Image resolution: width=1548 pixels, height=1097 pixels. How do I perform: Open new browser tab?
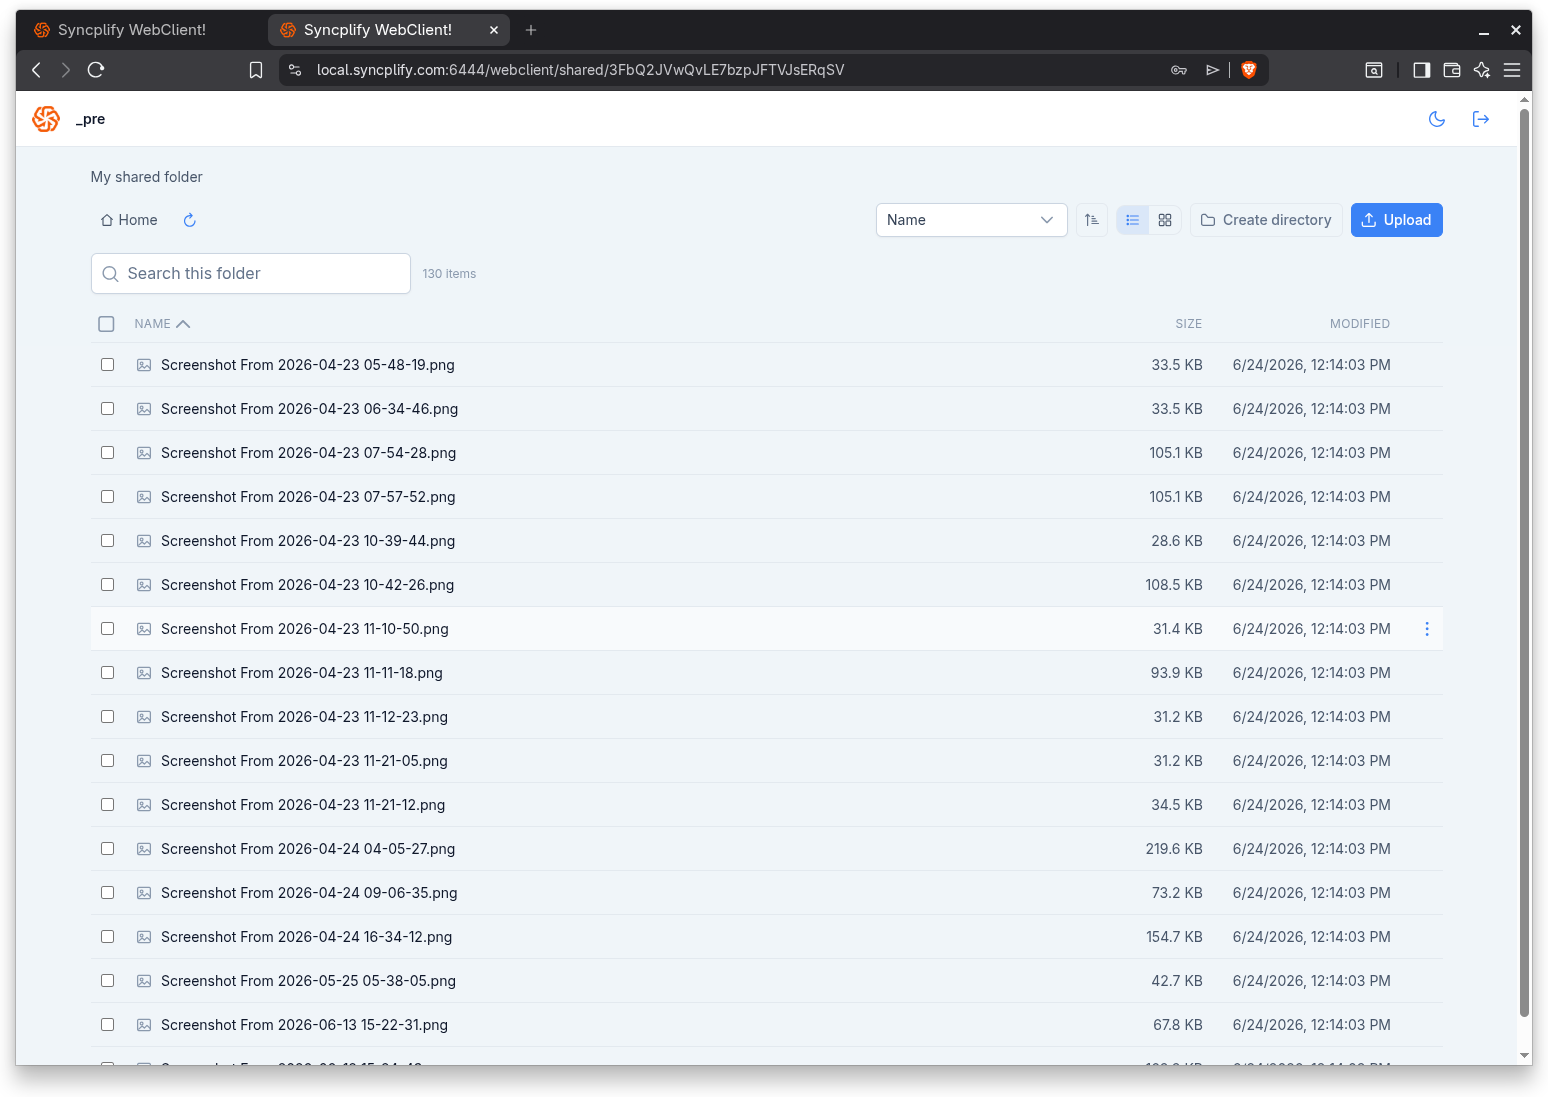tap(531, 30)
